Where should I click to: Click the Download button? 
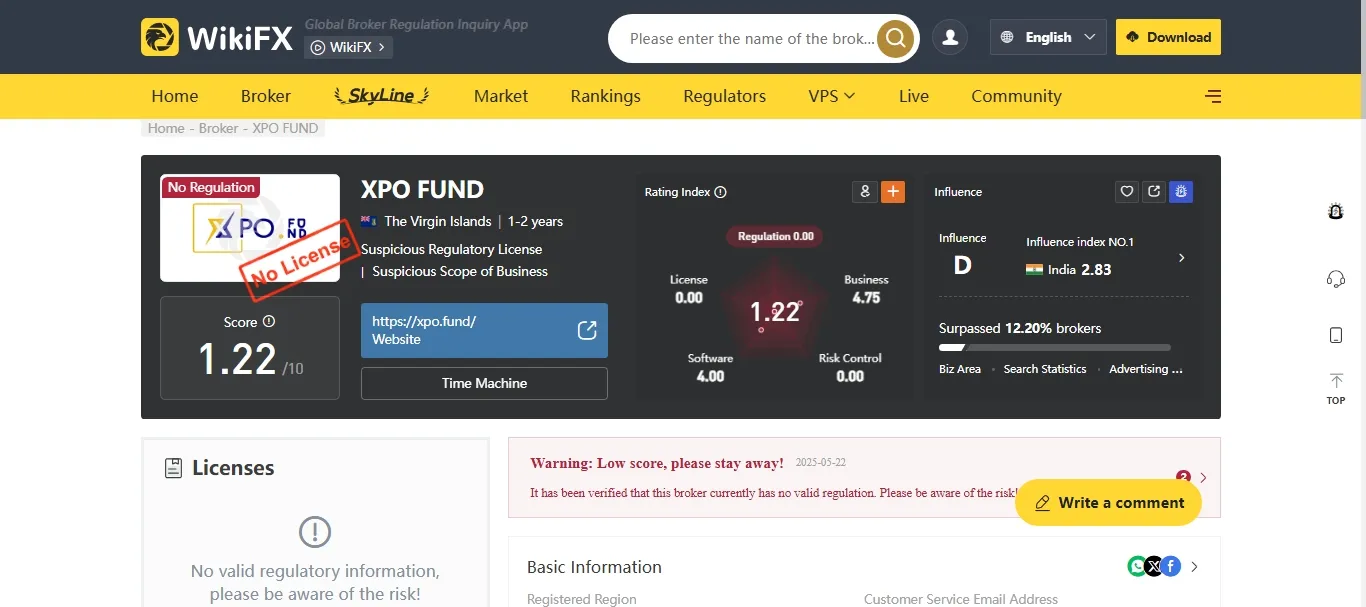coord(1168,37)
